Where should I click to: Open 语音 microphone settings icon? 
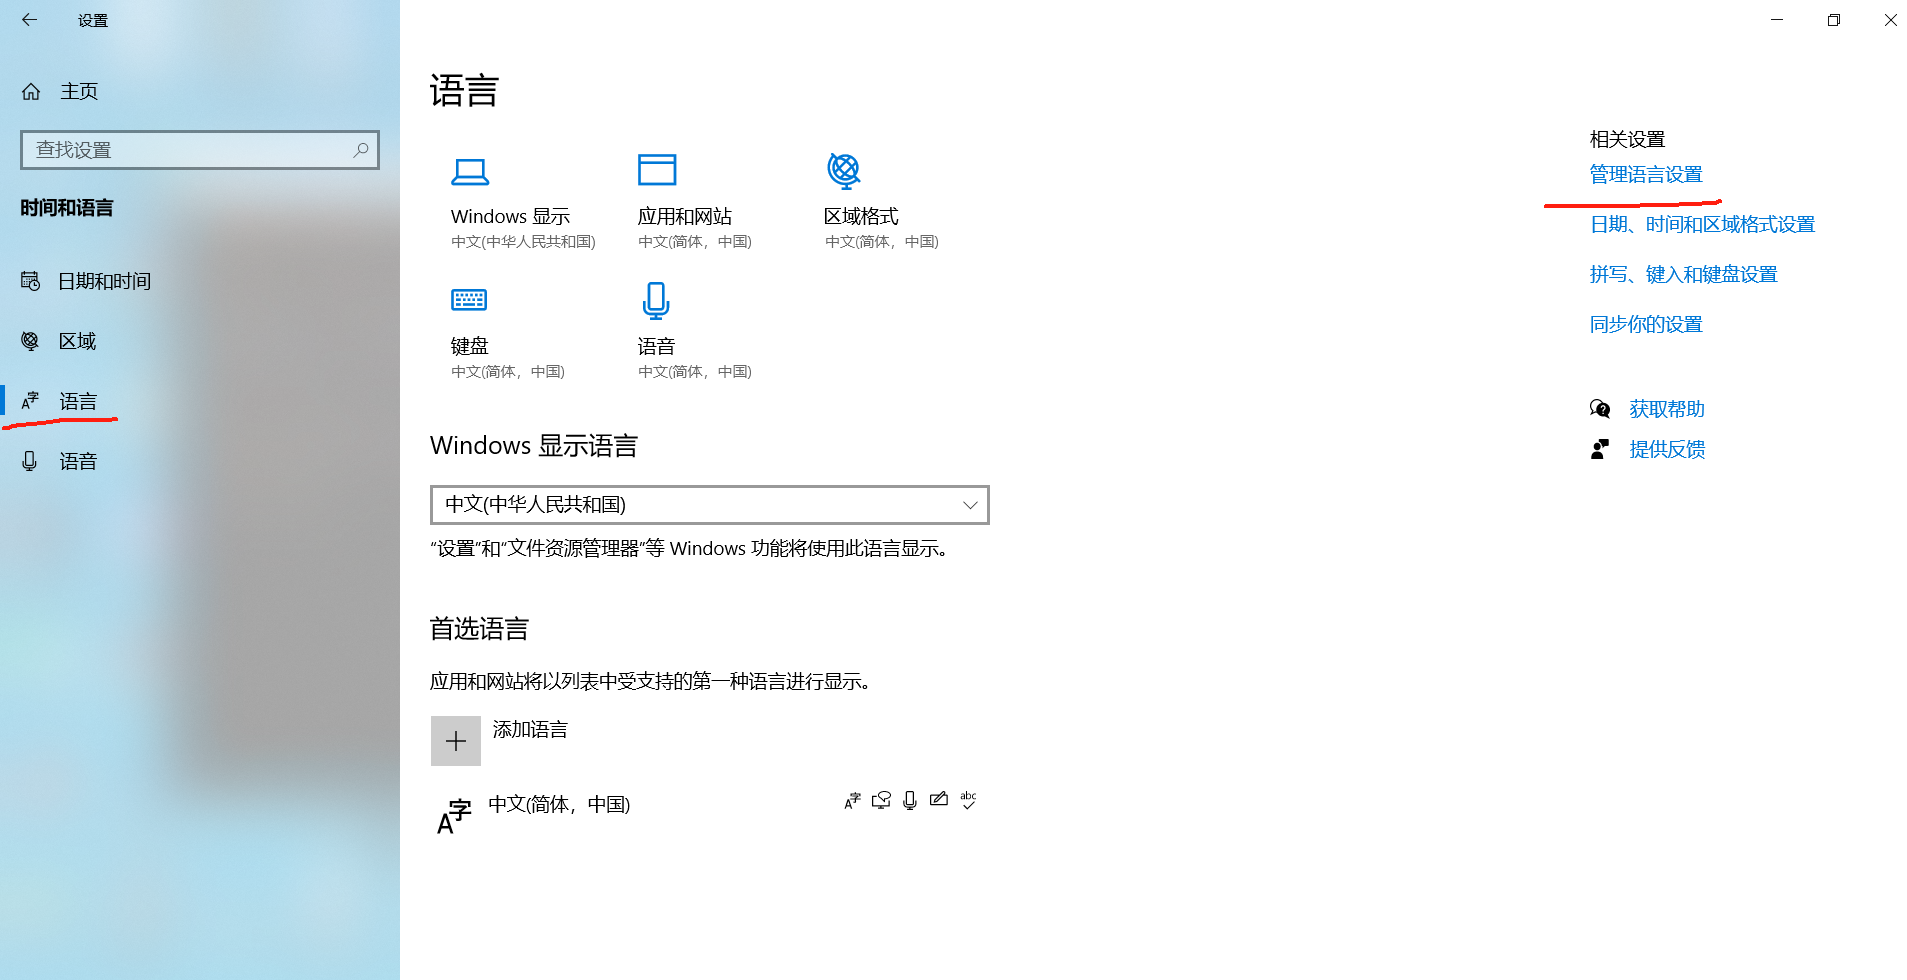pos(656,300)
